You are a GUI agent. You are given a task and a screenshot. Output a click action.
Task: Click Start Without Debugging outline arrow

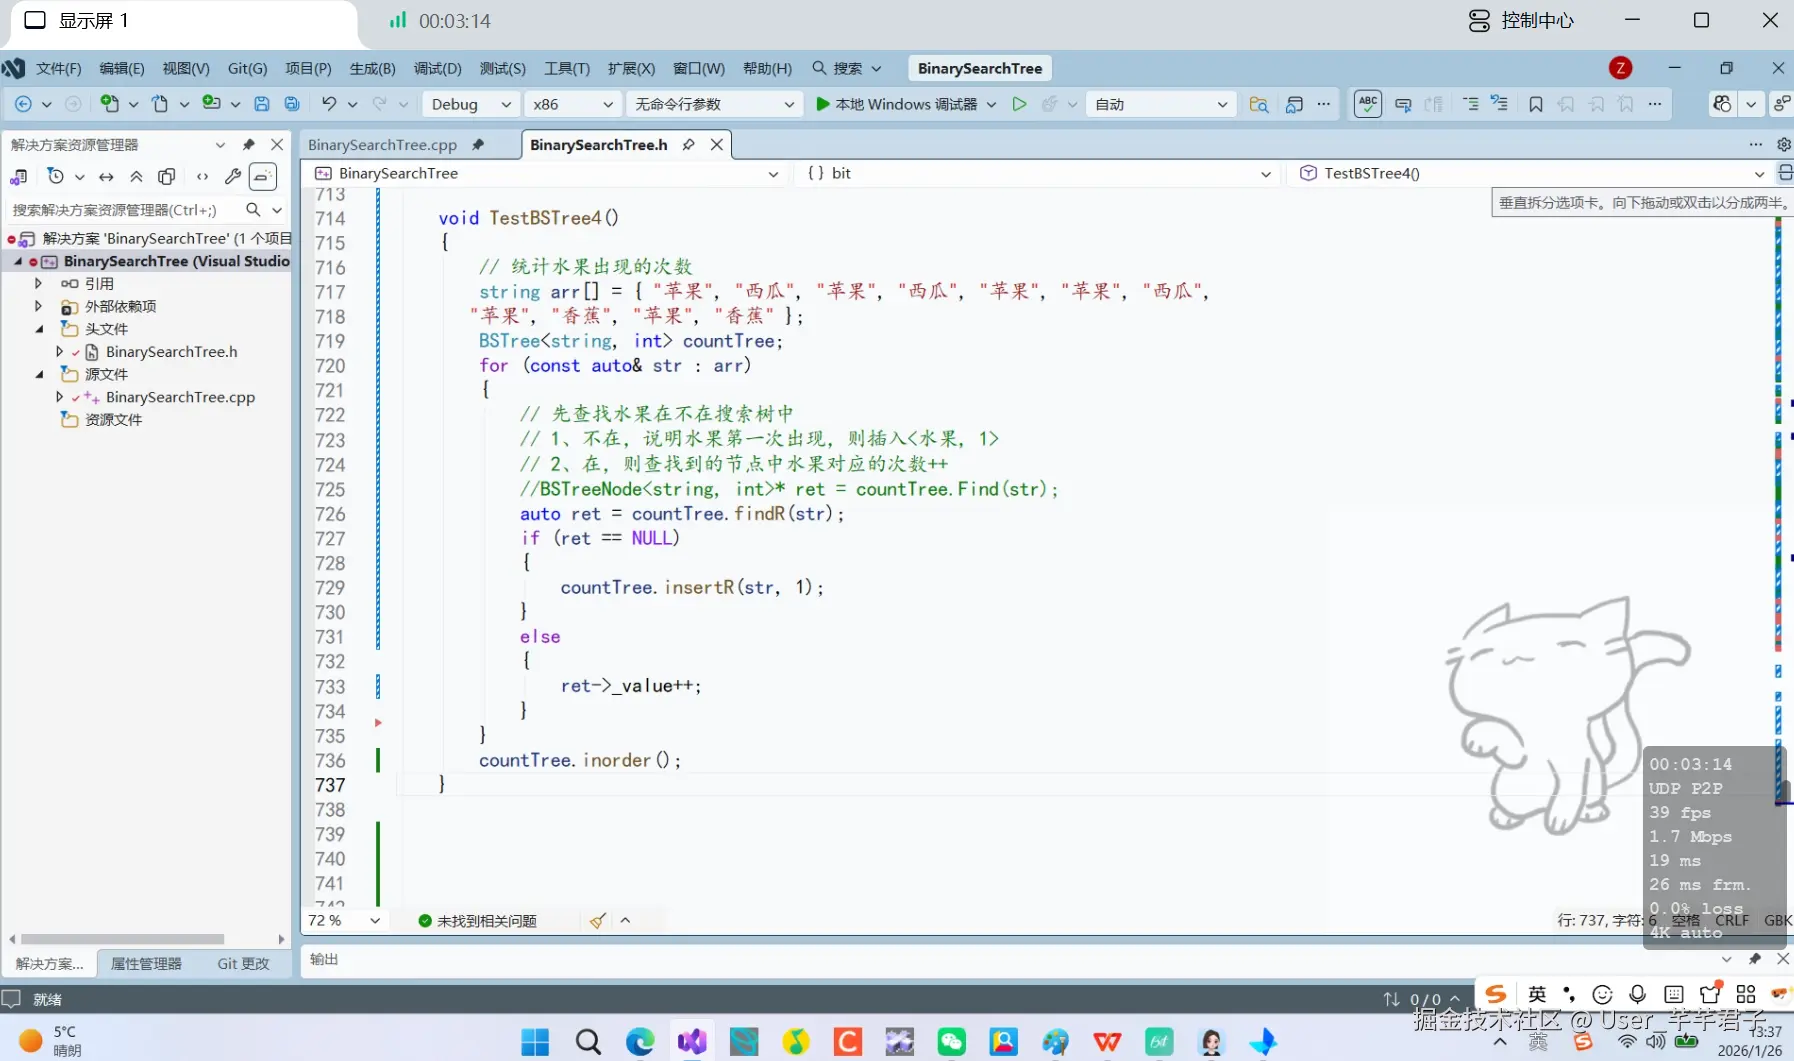coord(1019,104)
